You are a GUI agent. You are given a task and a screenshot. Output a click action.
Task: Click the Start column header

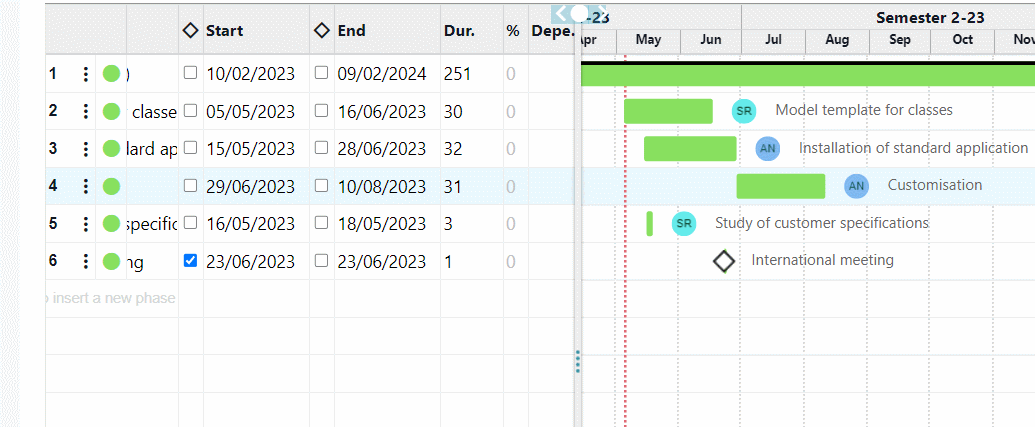click(224, 31)
